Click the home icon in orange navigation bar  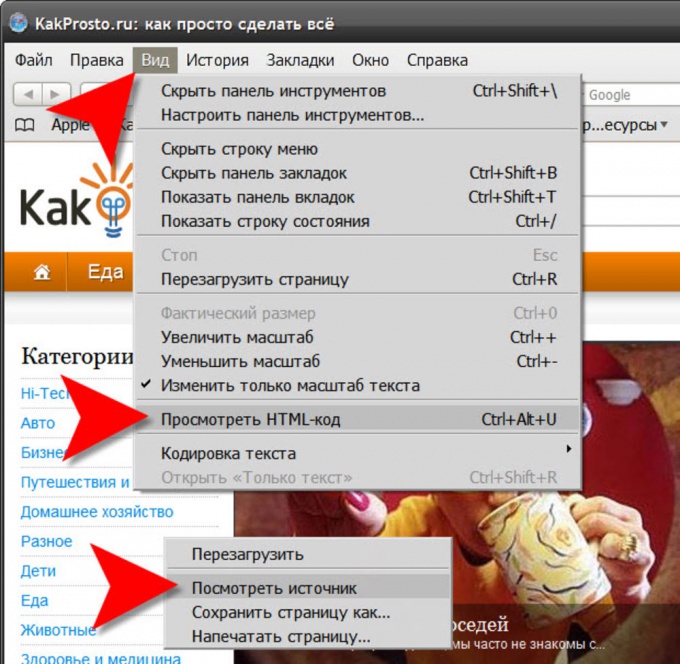(x=42, y=272)
